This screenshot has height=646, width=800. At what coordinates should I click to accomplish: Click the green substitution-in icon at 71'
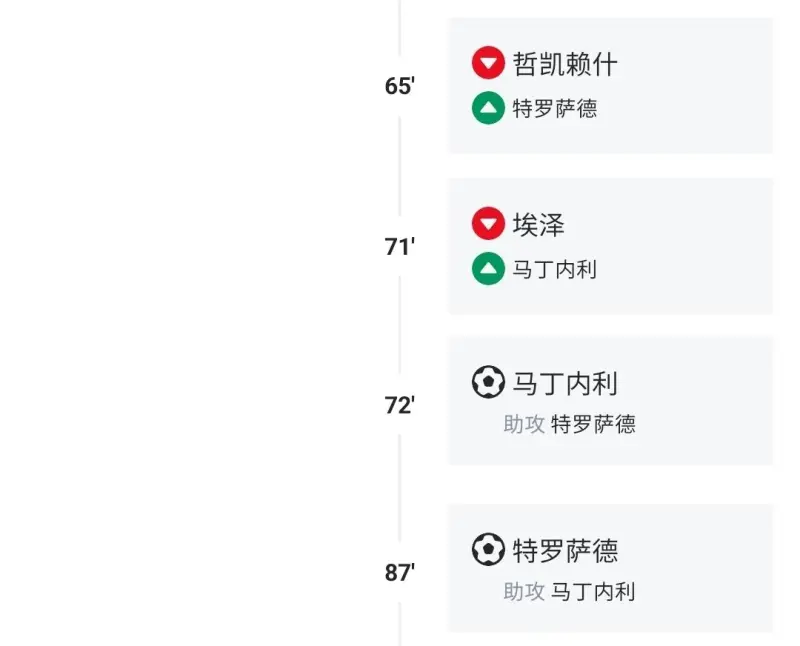coord(488,269)
